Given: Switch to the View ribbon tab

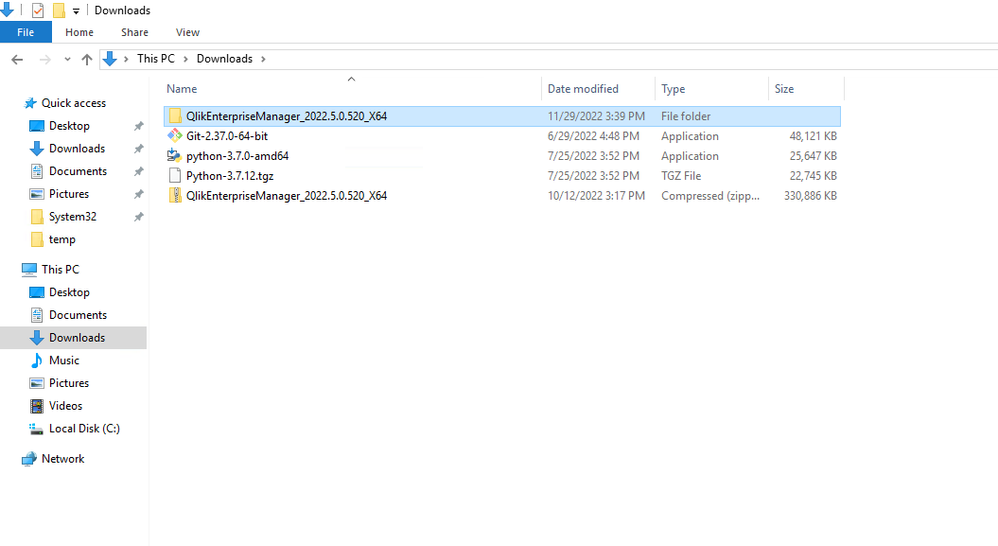Looking at the screenshot, I should pos(187,32).
